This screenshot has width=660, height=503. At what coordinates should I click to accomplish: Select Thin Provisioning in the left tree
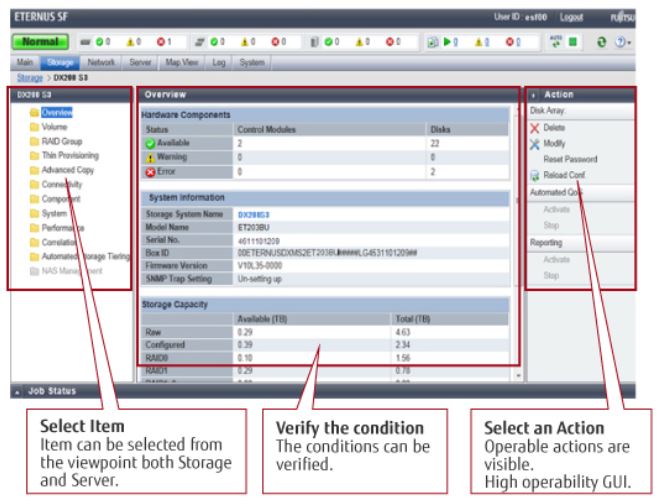click(70, 155)
